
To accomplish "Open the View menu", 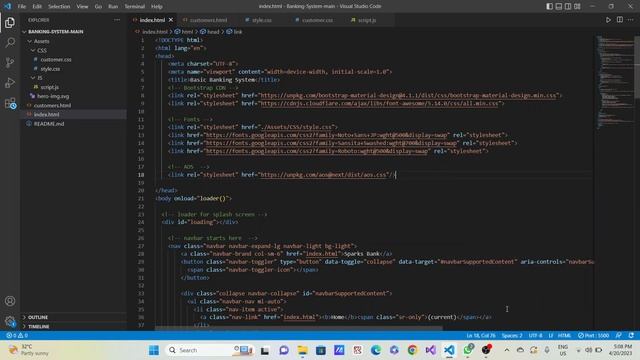I will (82, 6).
